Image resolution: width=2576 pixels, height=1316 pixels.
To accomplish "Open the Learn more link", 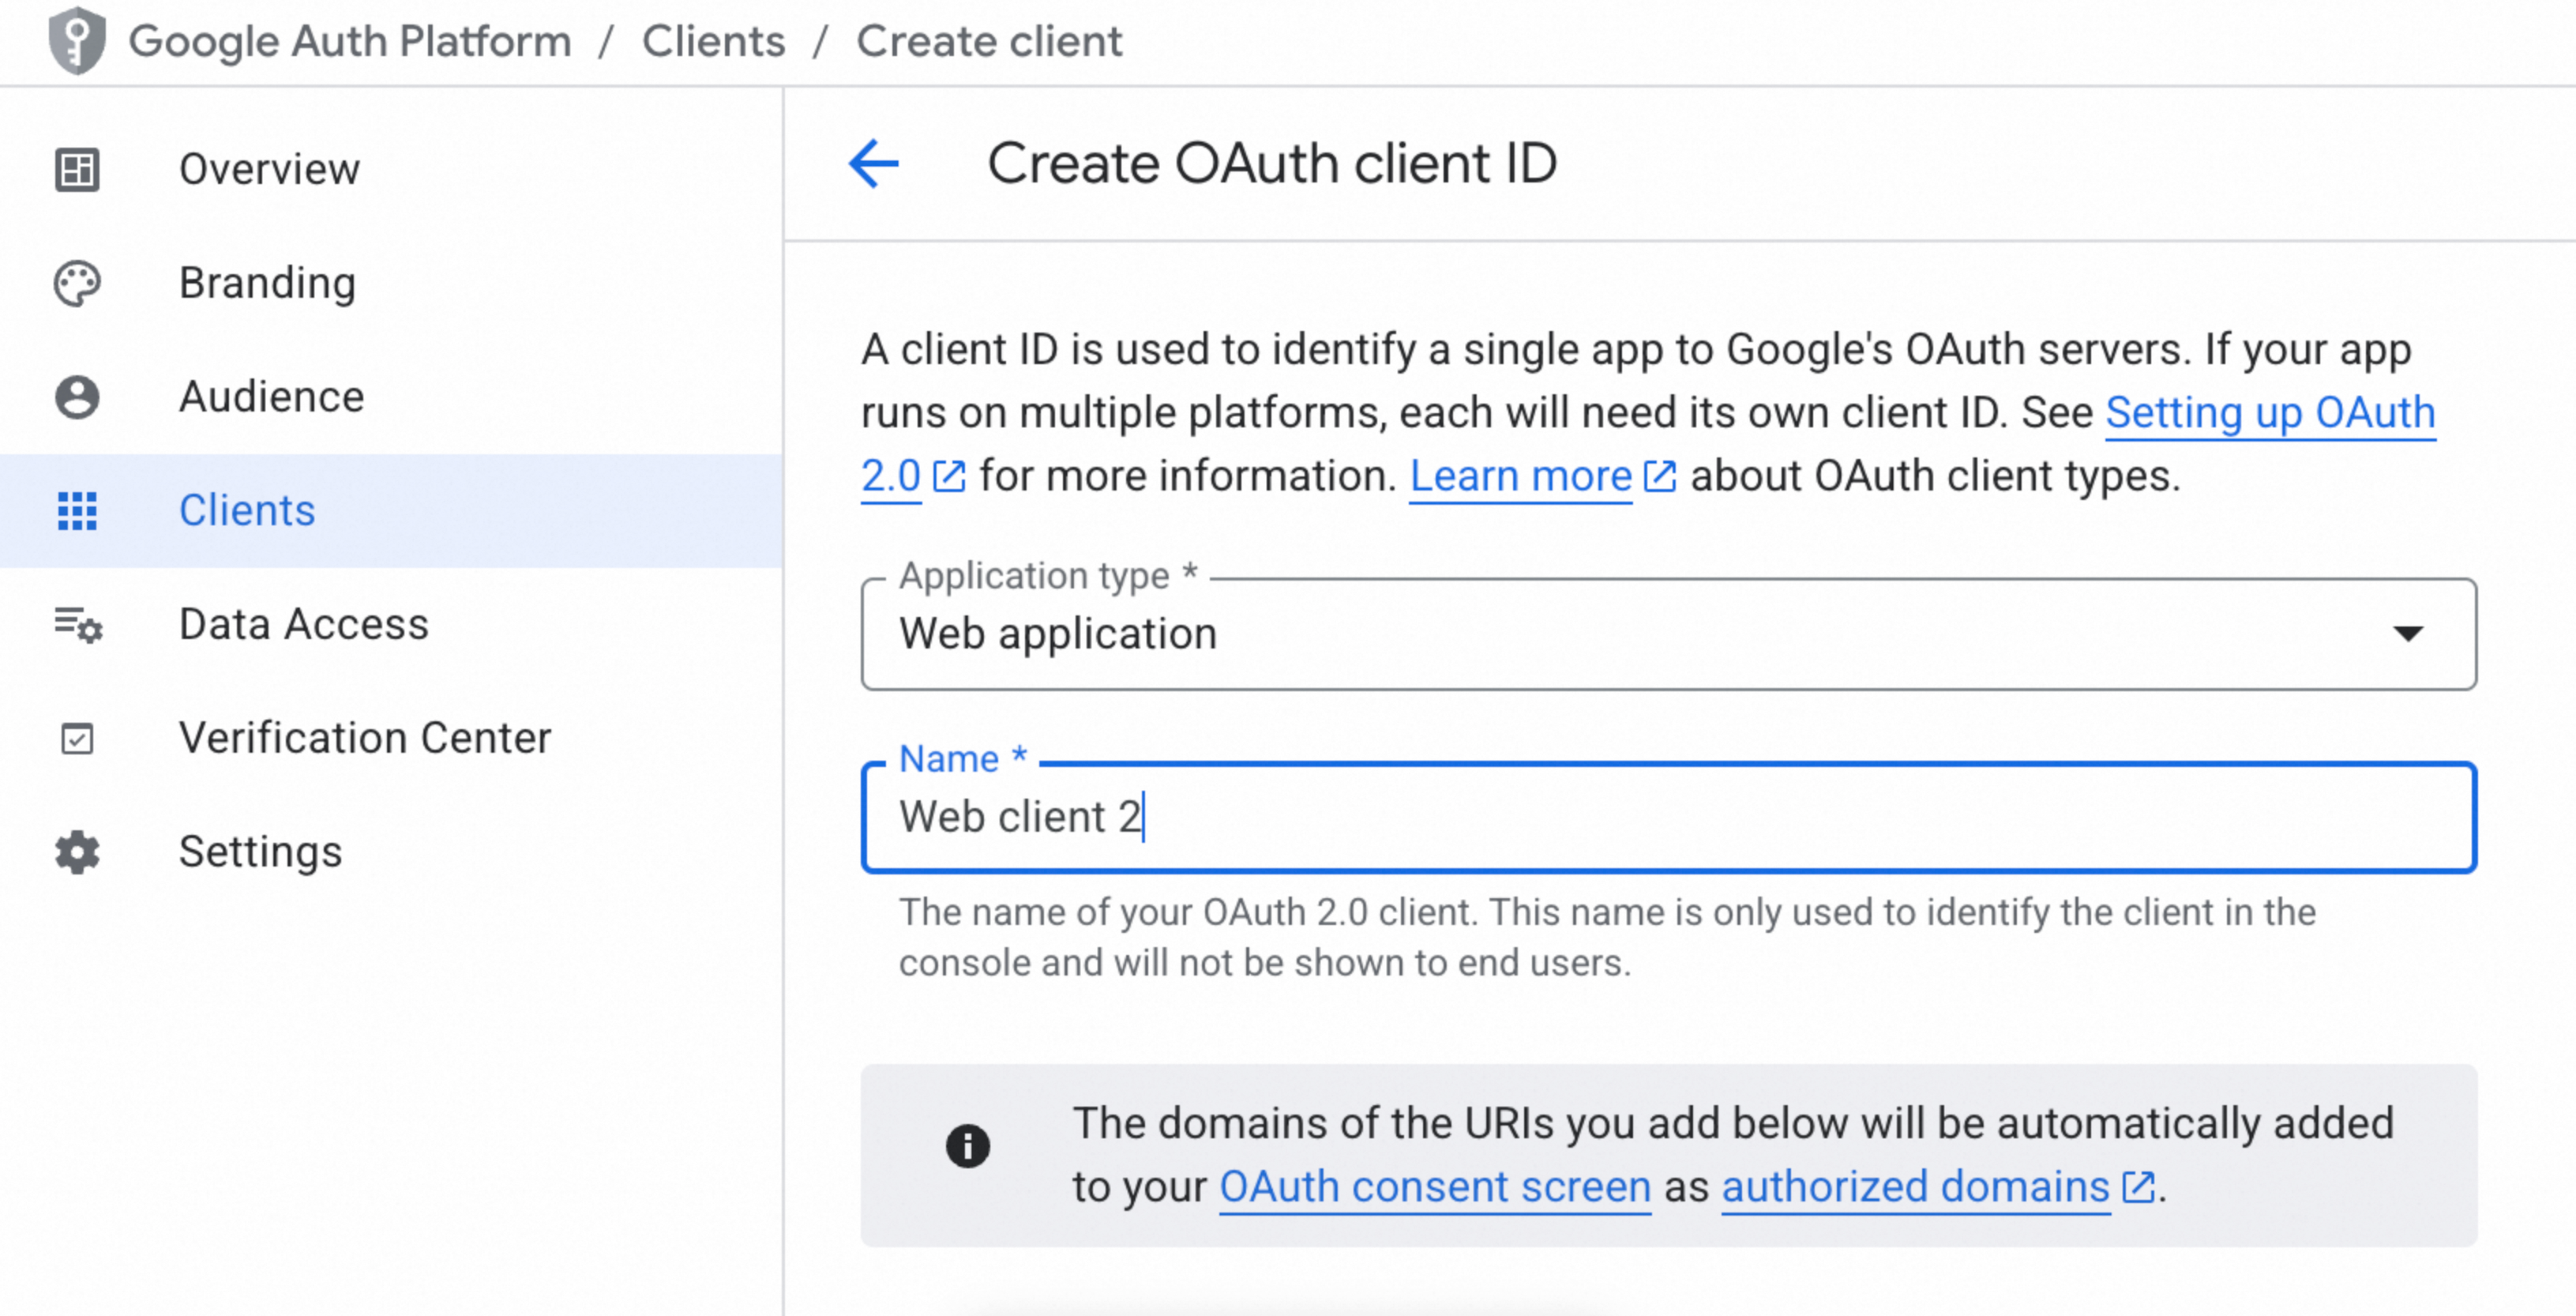I will pyautogui.click(x=1520, y=476).
